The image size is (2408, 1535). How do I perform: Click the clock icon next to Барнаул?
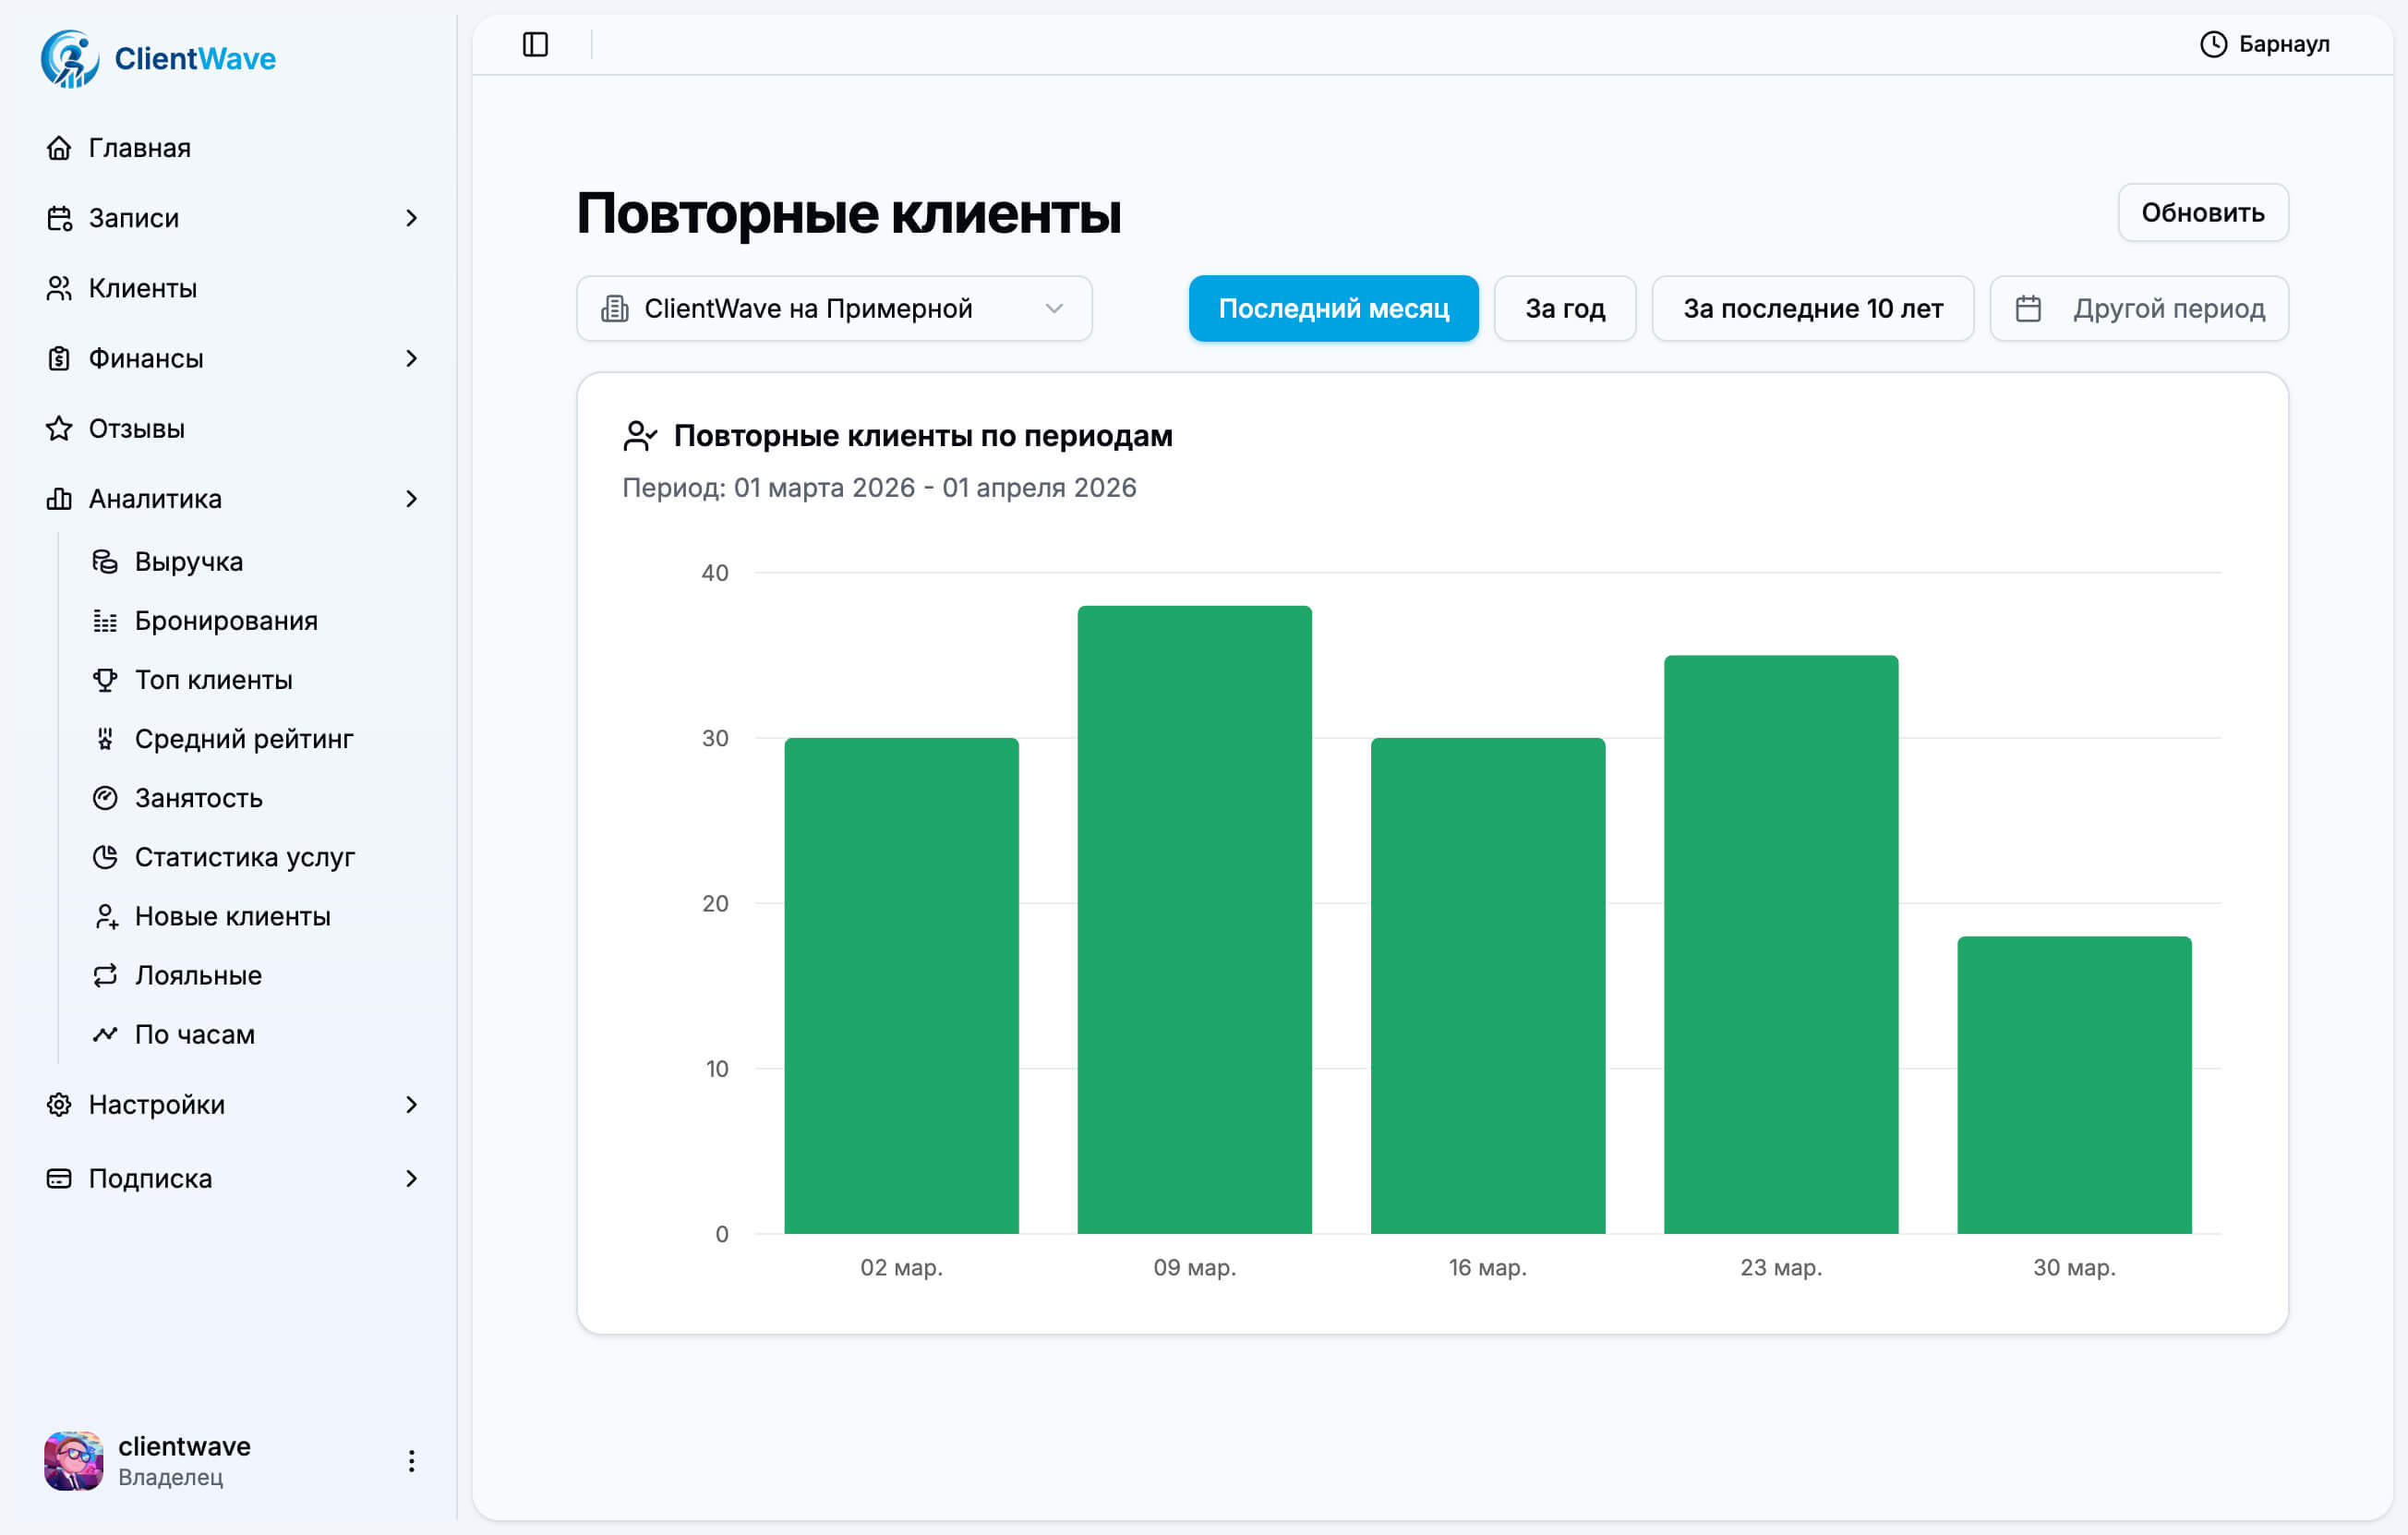click(2213, 44)
